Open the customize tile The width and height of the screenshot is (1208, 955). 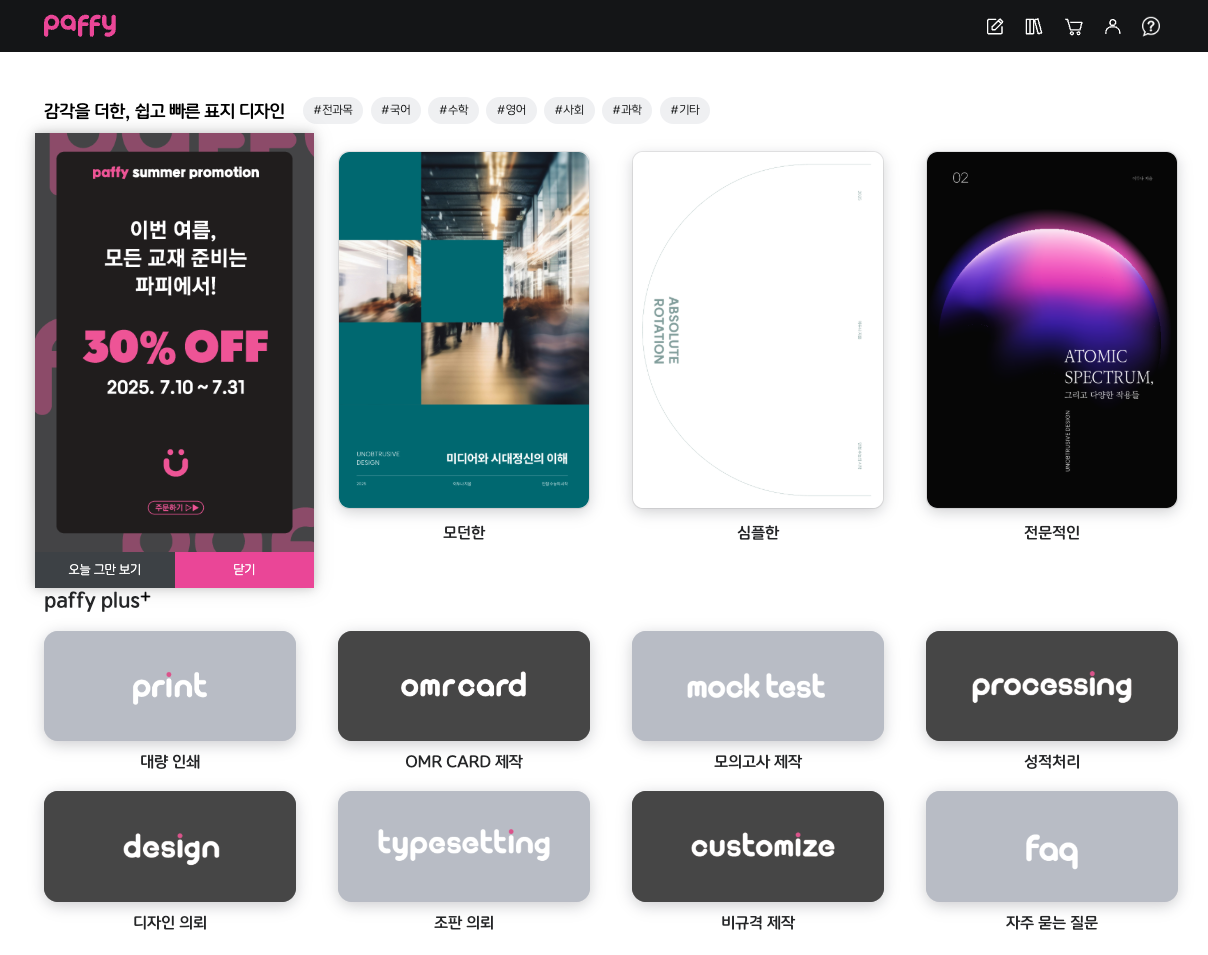pos(758,847)
